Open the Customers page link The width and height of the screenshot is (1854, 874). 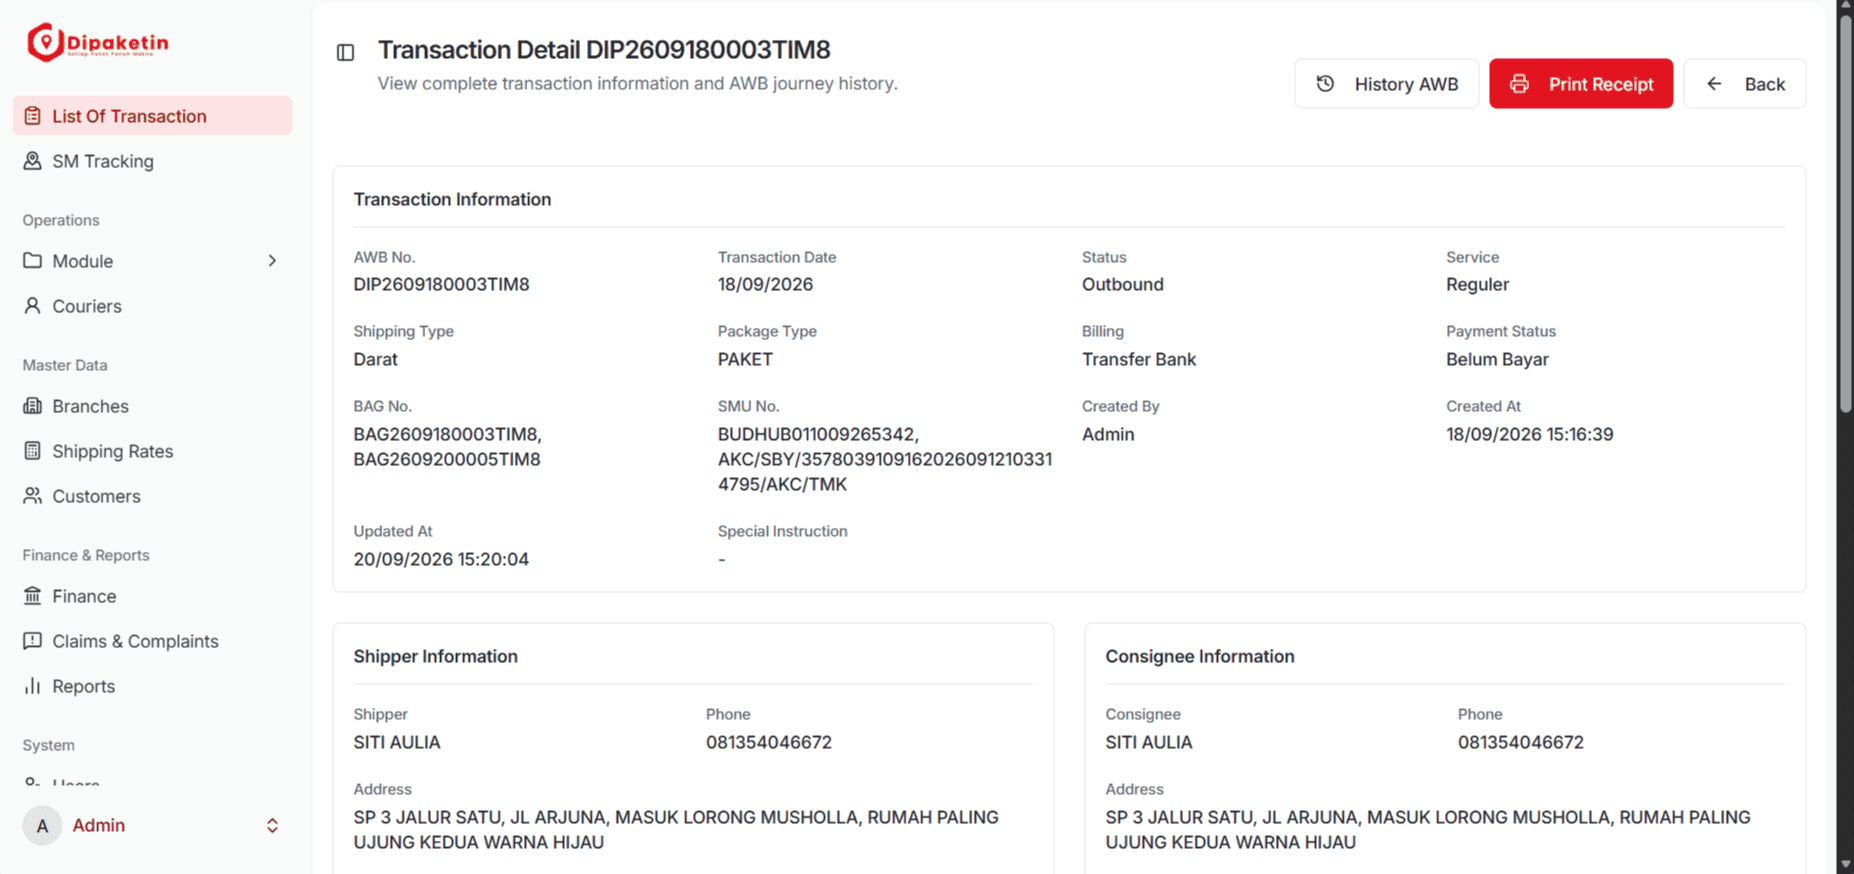(x=152, y=496)
